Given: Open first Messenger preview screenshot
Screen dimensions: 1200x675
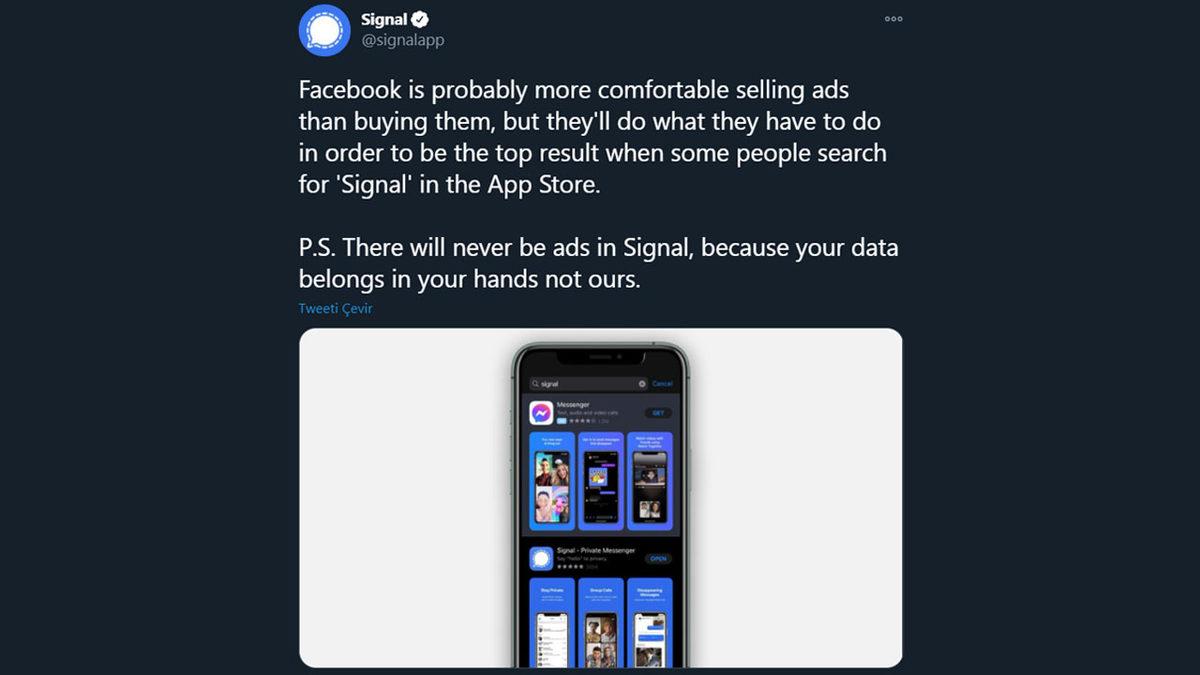Looking at the screenshot, I should point(551,481).
